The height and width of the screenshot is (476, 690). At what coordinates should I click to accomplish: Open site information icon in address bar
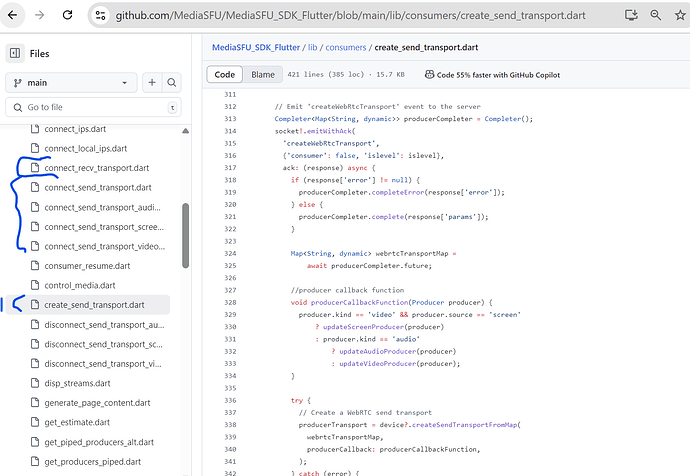[100, 15]
